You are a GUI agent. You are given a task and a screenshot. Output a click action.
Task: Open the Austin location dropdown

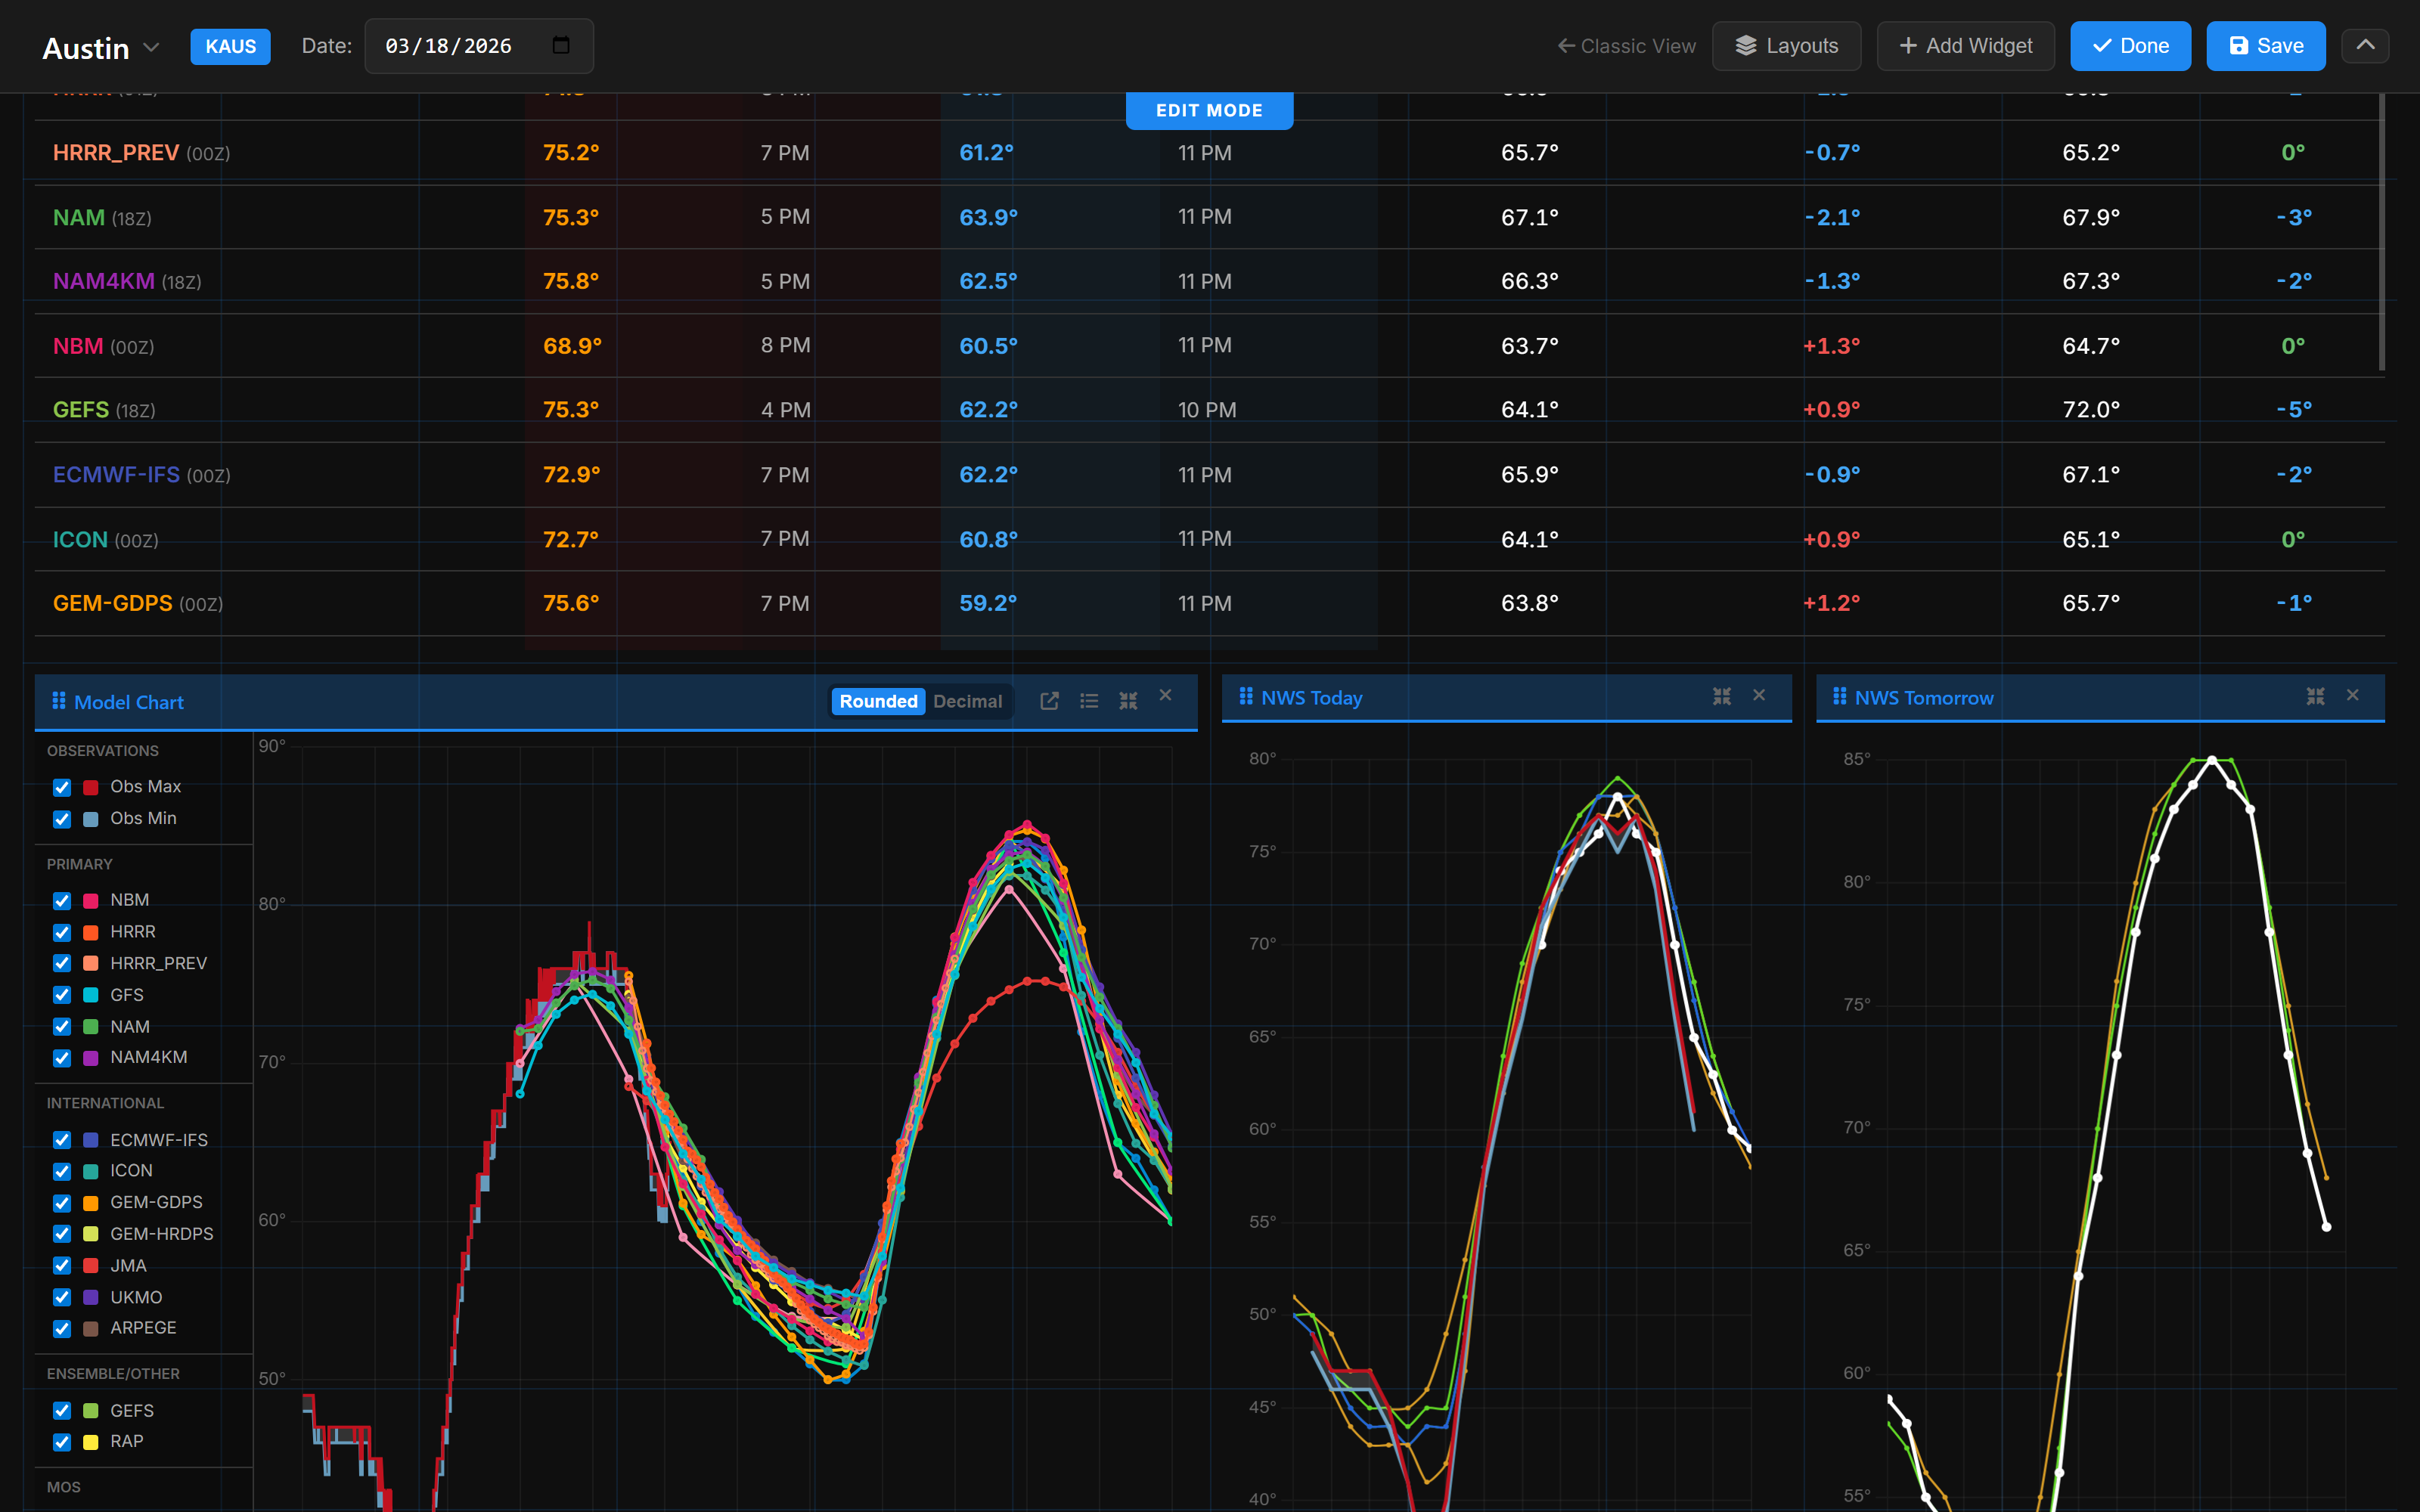tap(152, 47)
